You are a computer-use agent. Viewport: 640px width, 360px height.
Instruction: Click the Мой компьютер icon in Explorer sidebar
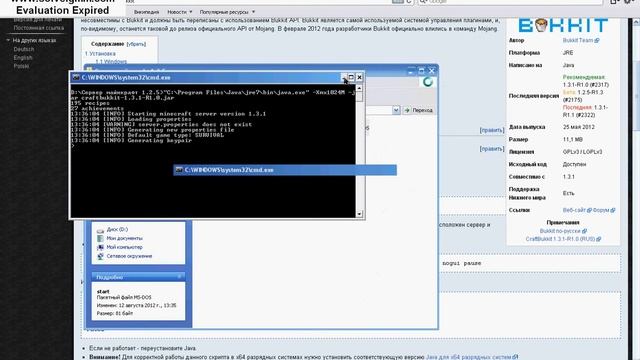click(100, 247)
